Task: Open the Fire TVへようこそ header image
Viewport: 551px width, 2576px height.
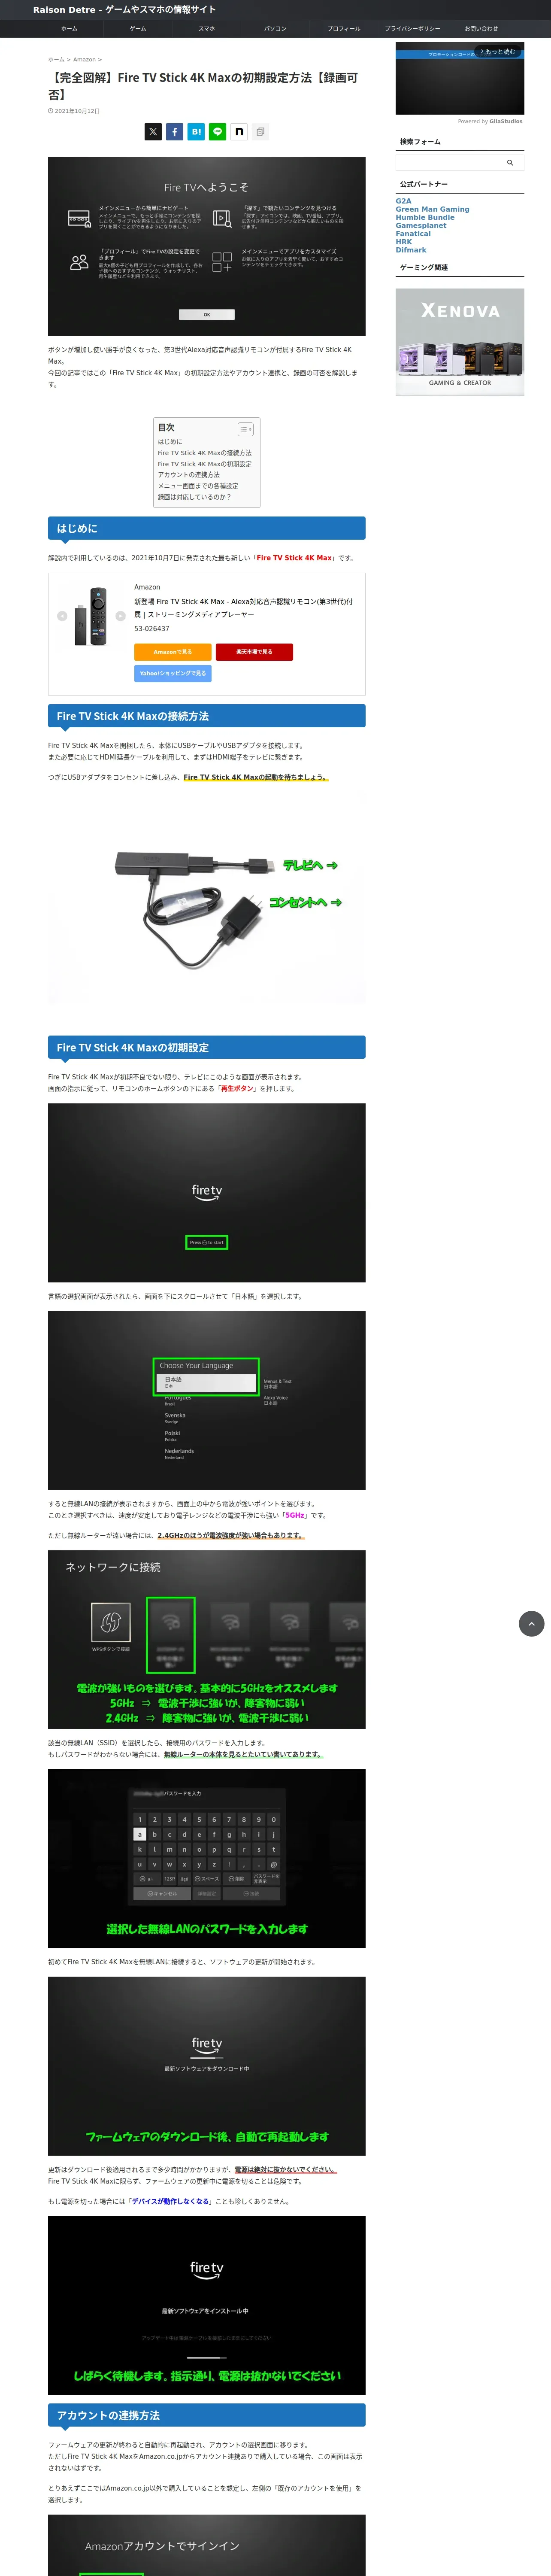Action: point(207,246)
